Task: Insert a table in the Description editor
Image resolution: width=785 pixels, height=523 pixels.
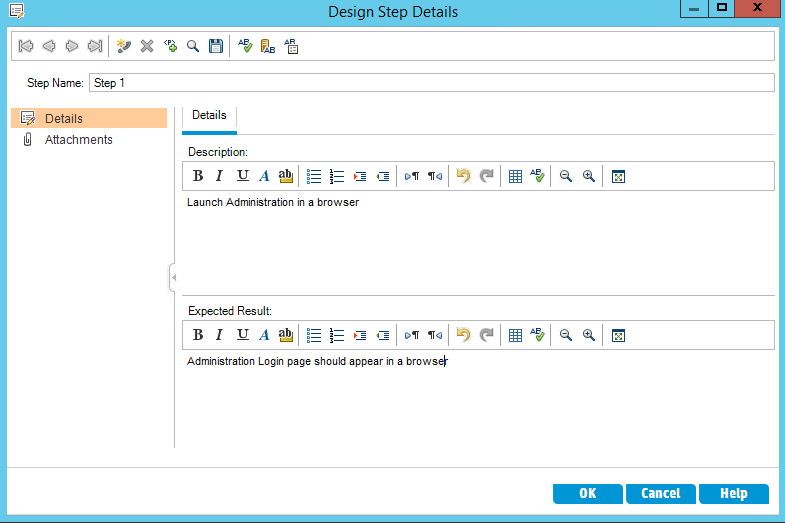Action: point(515,176)
